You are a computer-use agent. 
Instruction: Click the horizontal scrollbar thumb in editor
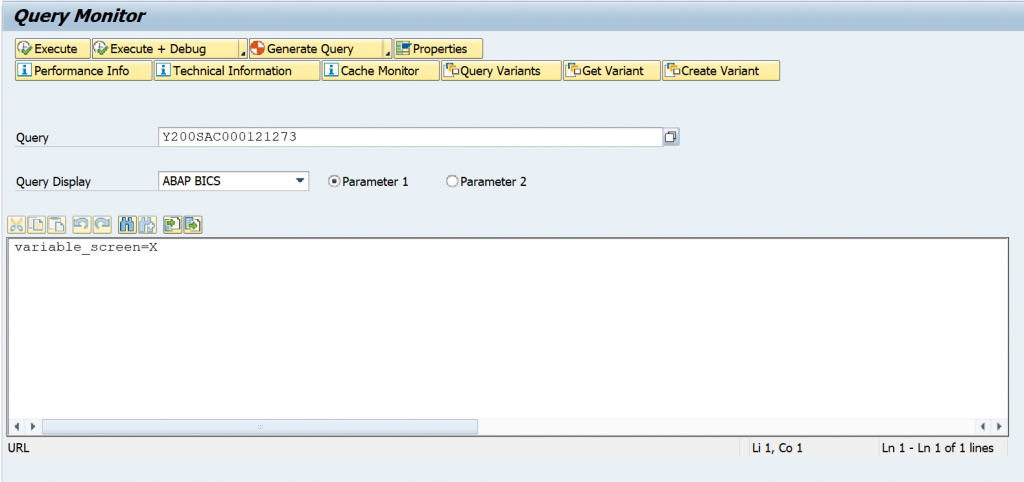click(260, 426)
